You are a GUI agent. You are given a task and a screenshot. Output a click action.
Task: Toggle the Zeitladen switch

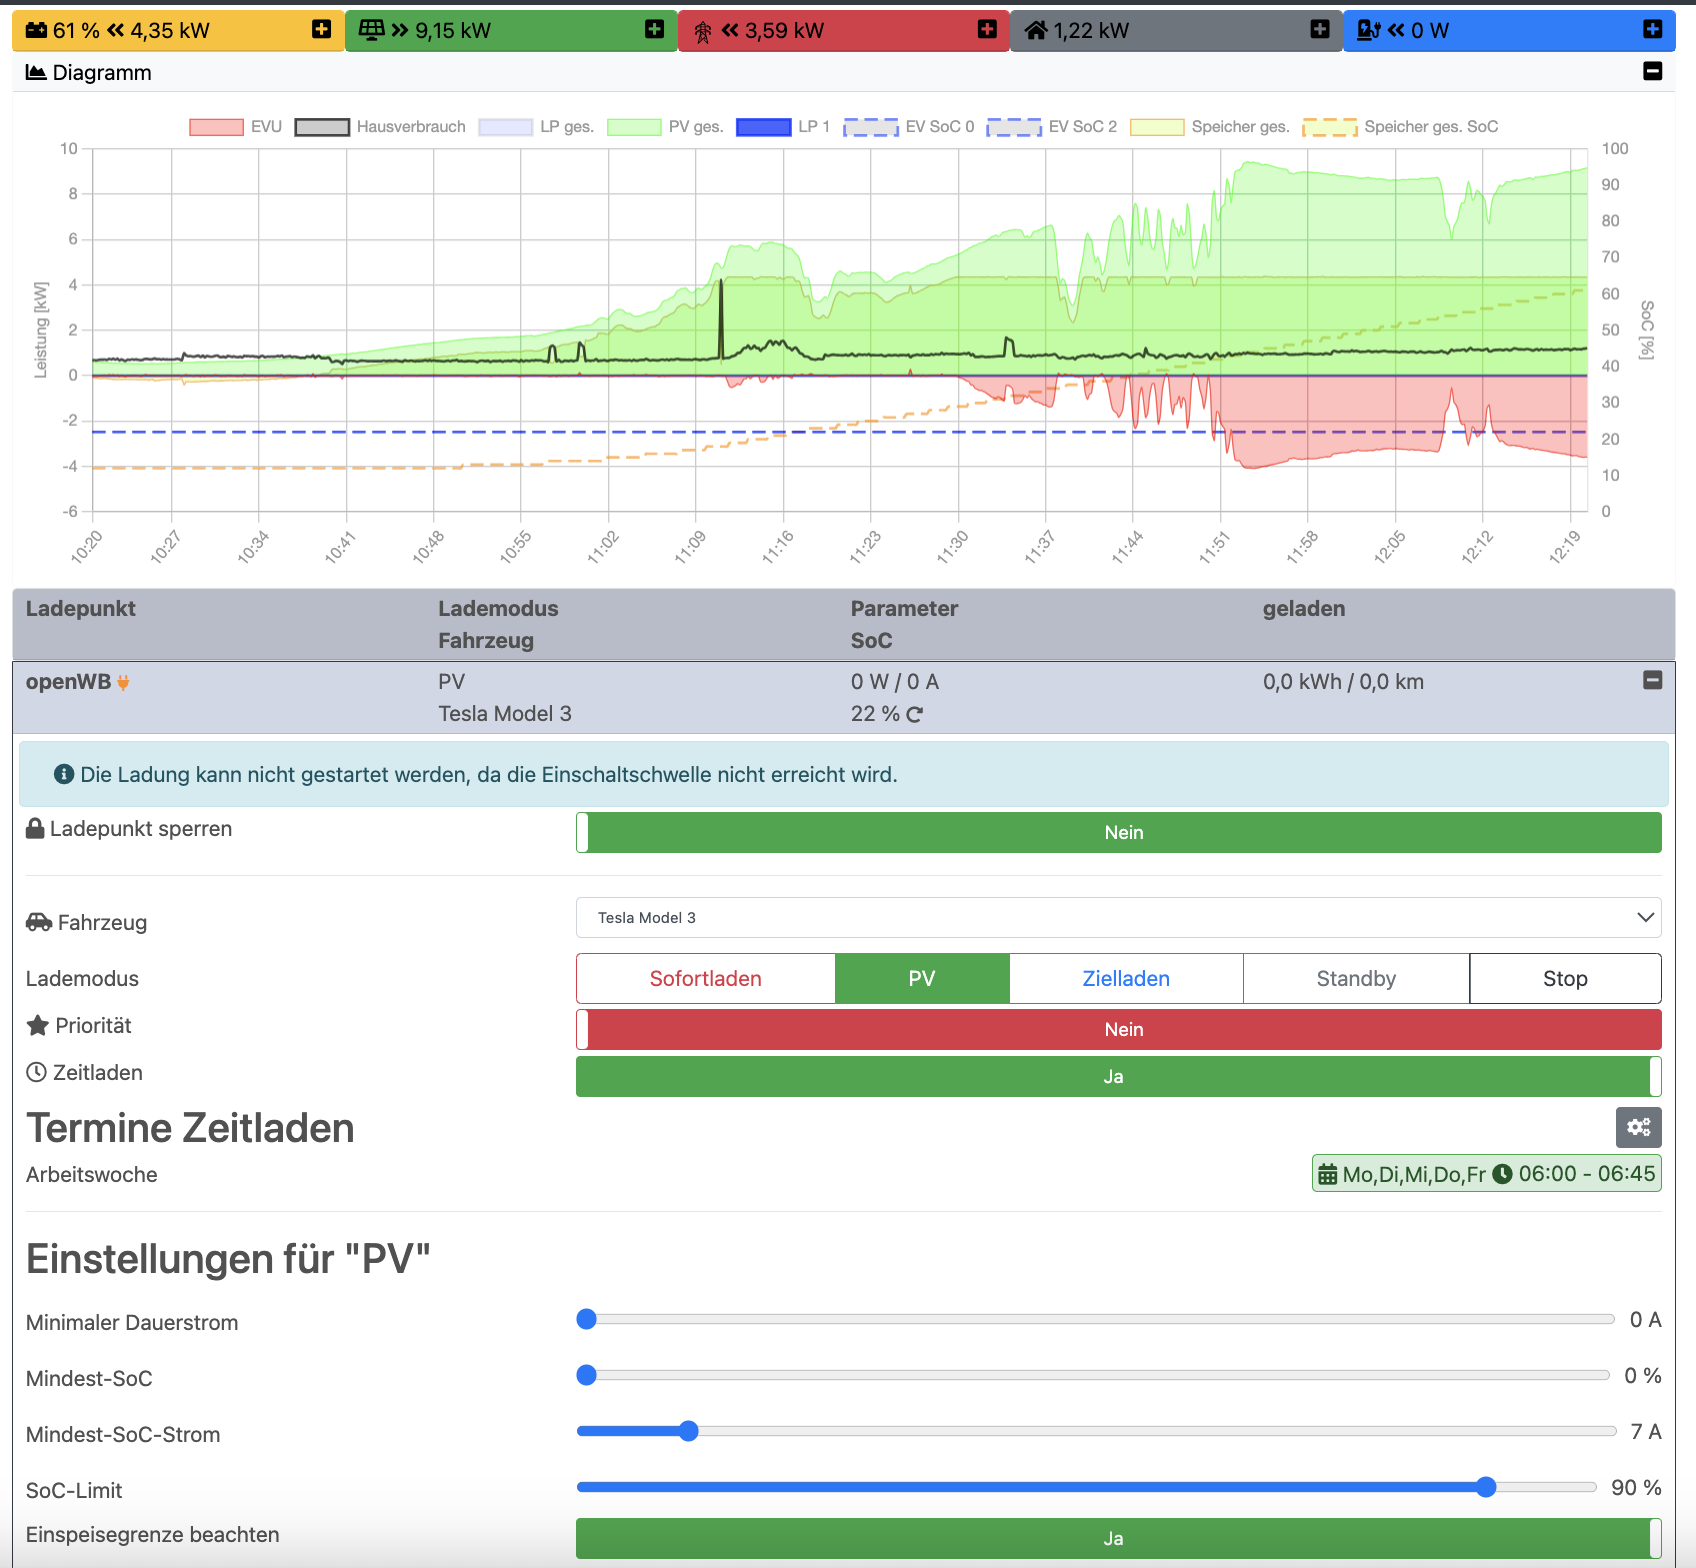[x=1118, y=1076]
